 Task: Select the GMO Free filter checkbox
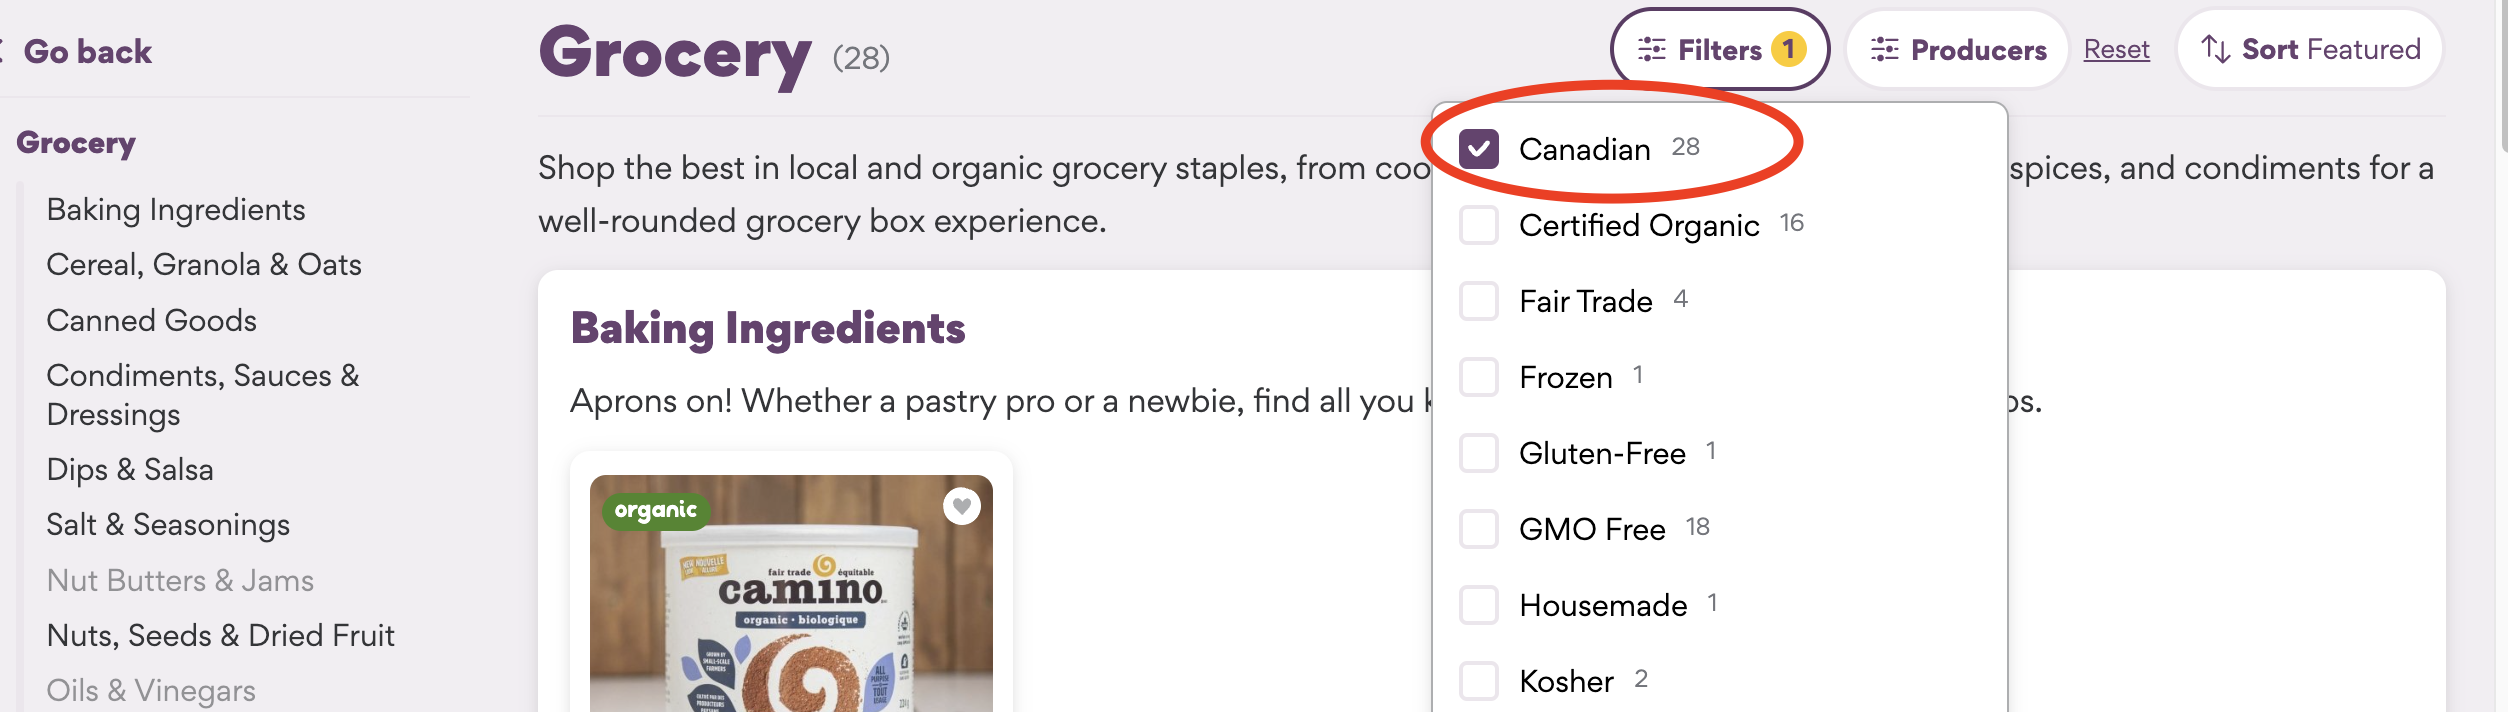click(x=1479, y=529)
